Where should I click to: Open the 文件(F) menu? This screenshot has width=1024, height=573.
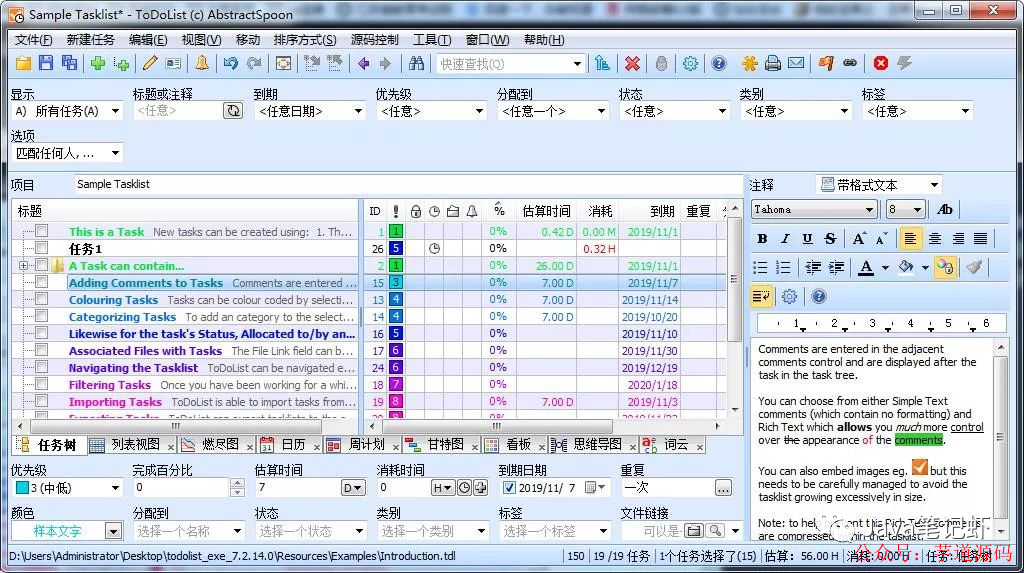[33, 40]
